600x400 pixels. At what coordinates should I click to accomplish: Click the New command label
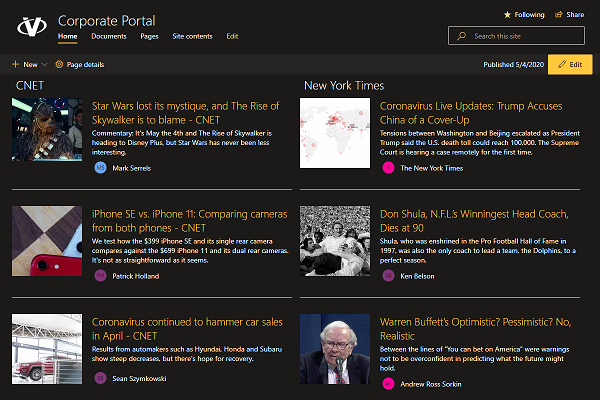click(30, 65)
